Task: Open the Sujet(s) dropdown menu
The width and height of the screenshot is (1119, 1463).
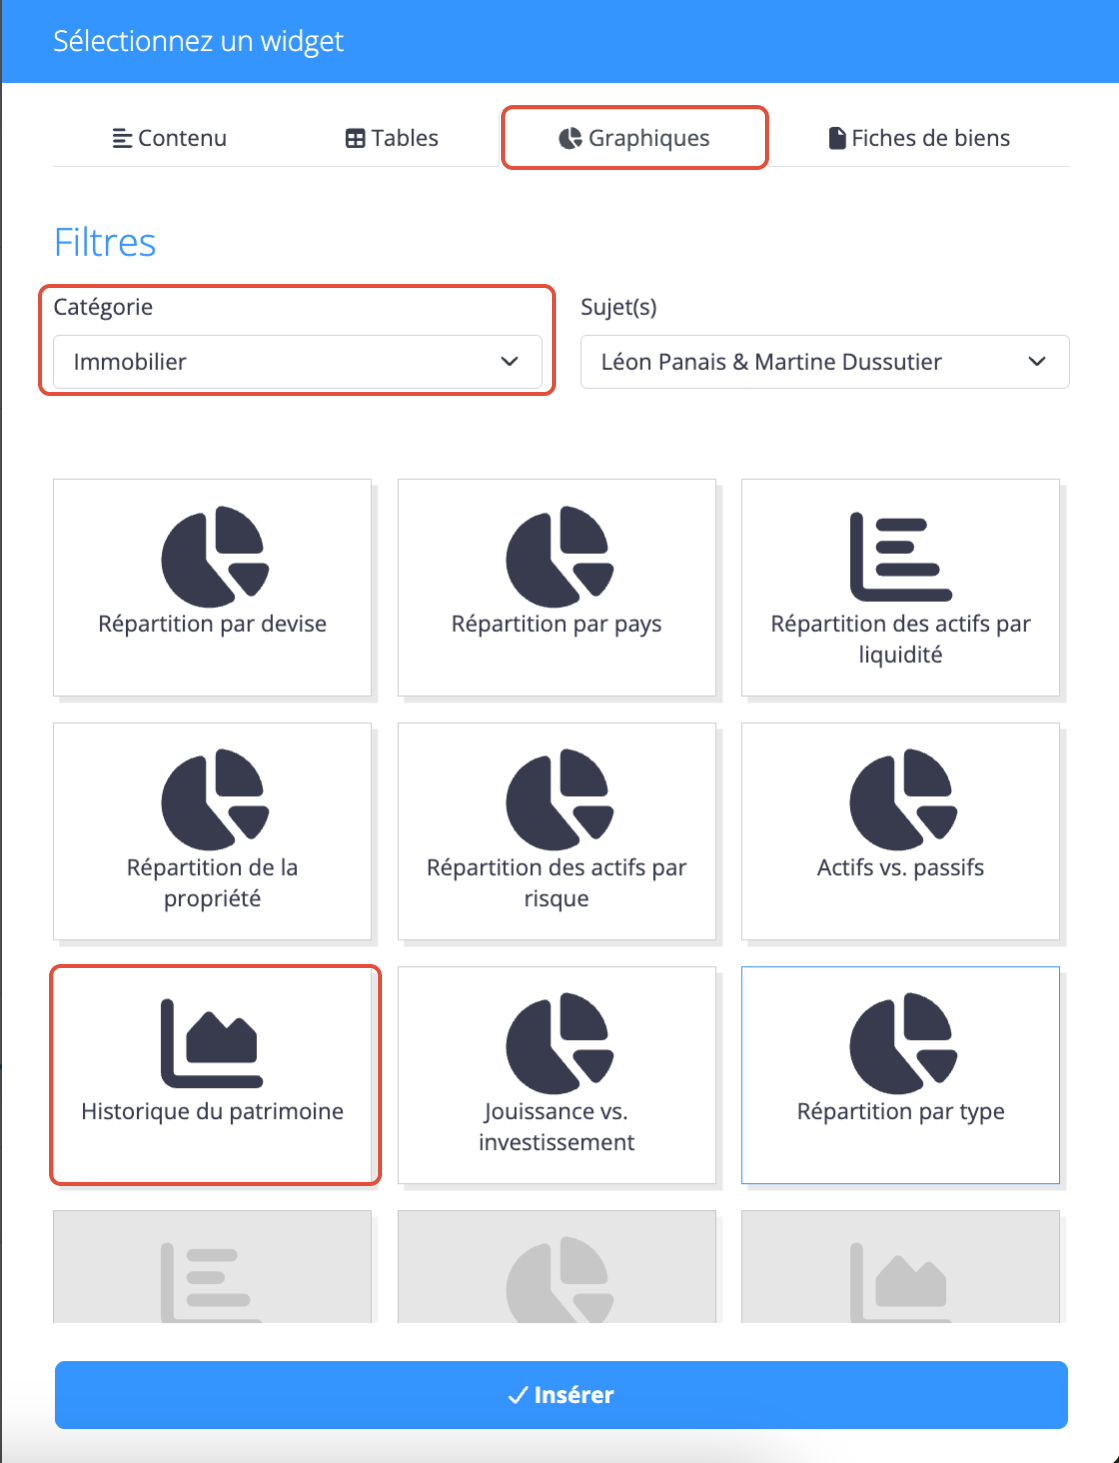Action: (x=824, y=362)
